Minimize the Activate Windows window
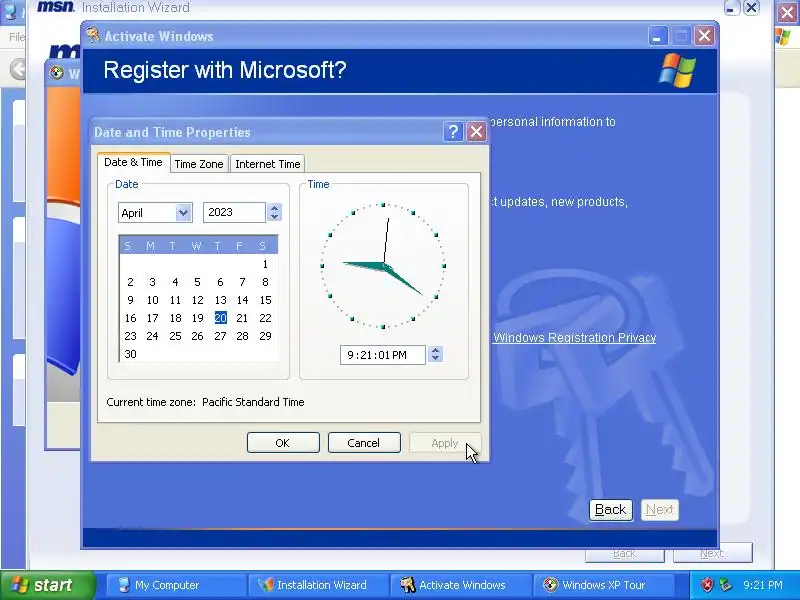Viewport: 800px width, 600px height. pyautogui.click(x=658, y=36)
